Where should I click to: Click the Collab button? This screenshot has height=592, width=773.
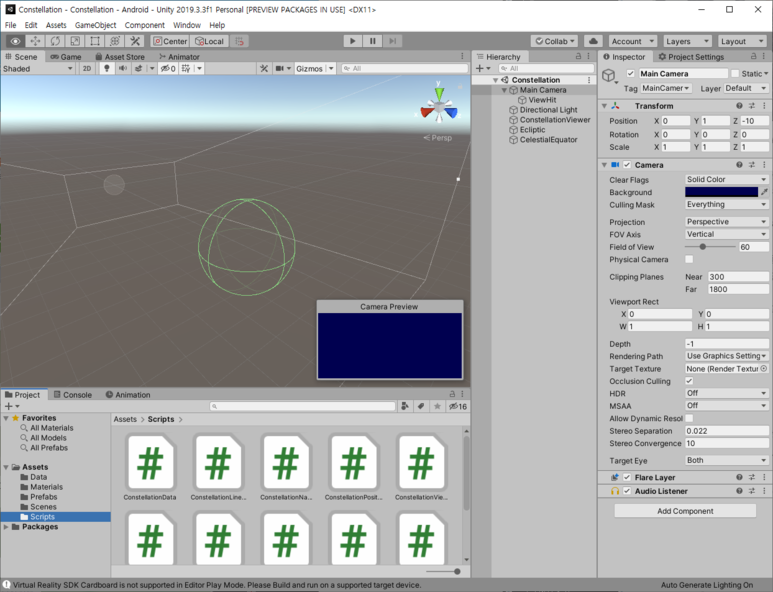click(x=555, y=41)
